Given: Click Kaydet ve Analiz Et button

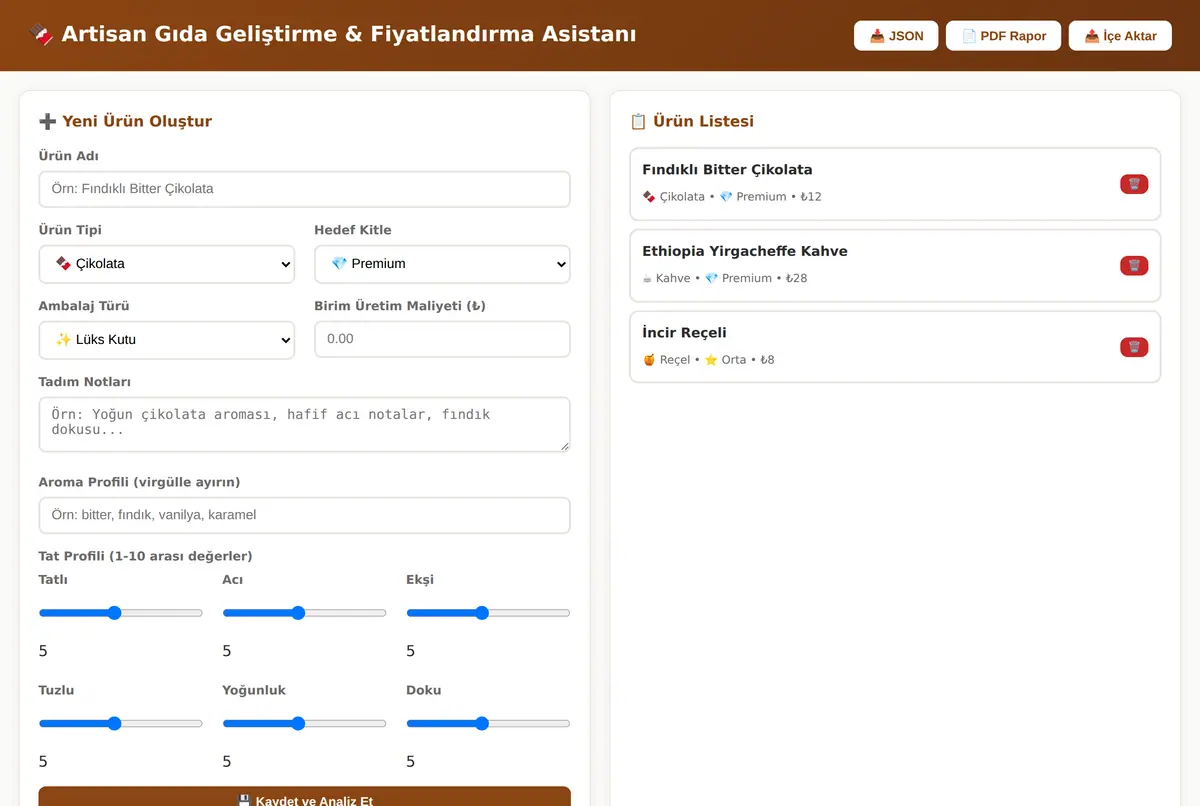Looking at the screenshot, I should tap(305, 797).
